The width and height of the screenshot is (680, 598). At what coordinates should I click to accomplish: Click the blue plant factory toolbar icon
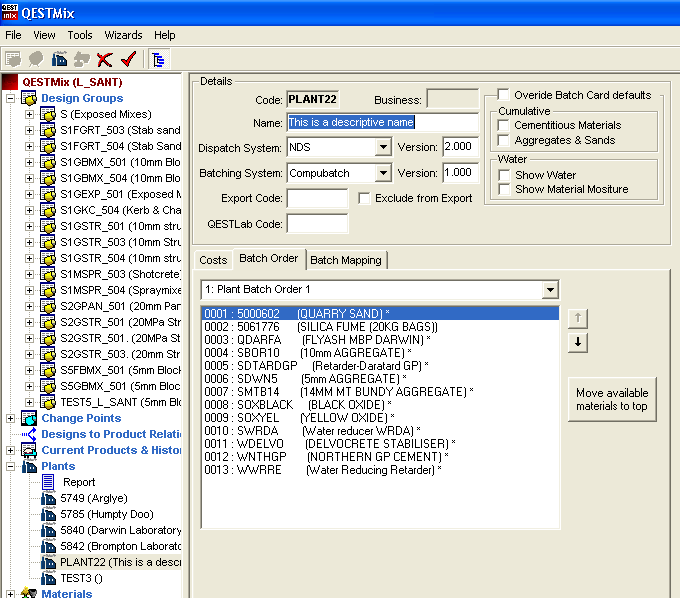pos(59,59)
